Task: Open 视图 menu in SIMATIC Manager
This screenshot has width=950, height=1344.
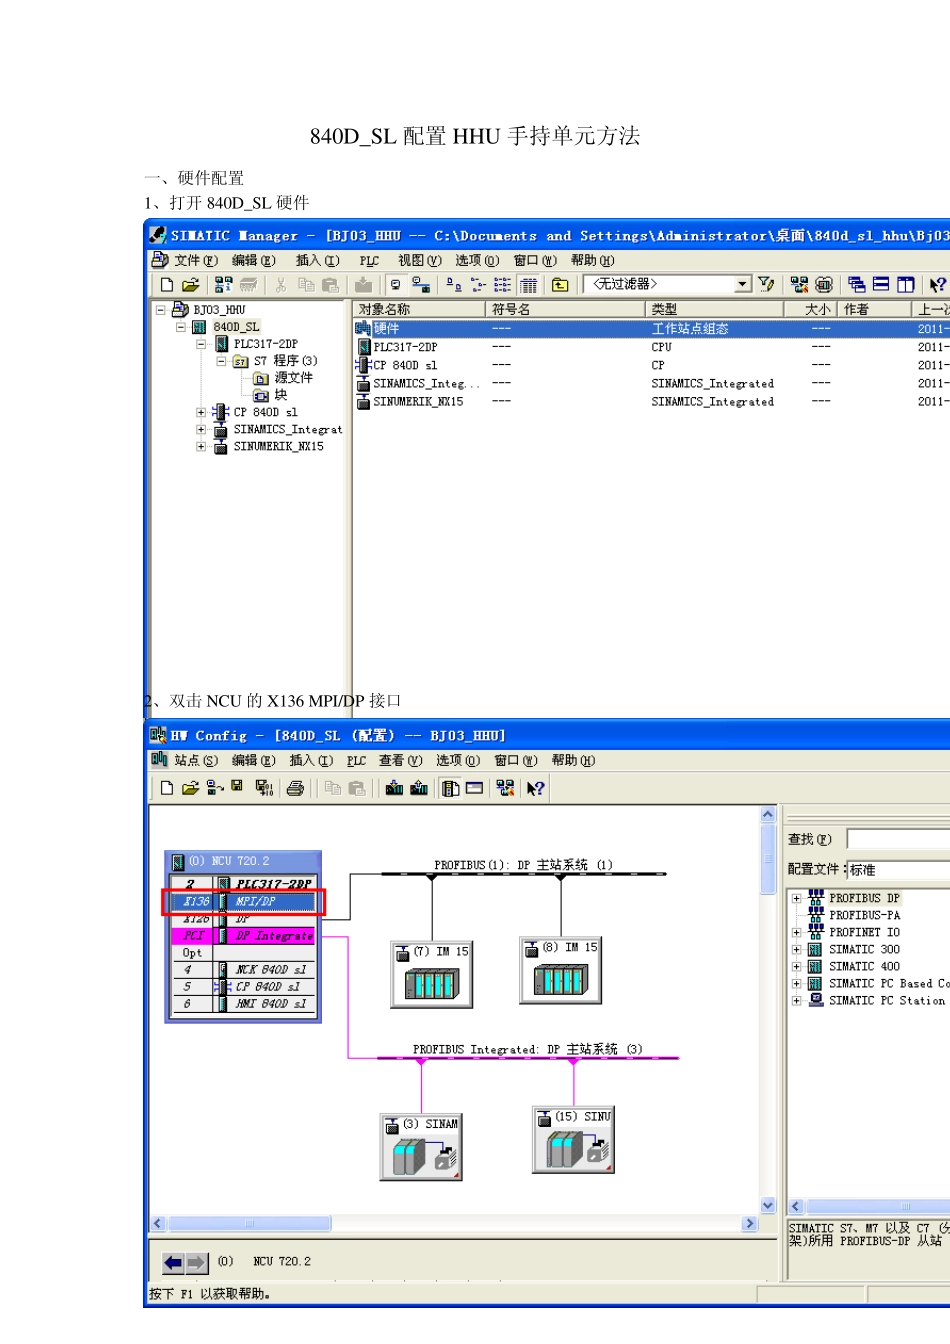Action: [419, 260]
